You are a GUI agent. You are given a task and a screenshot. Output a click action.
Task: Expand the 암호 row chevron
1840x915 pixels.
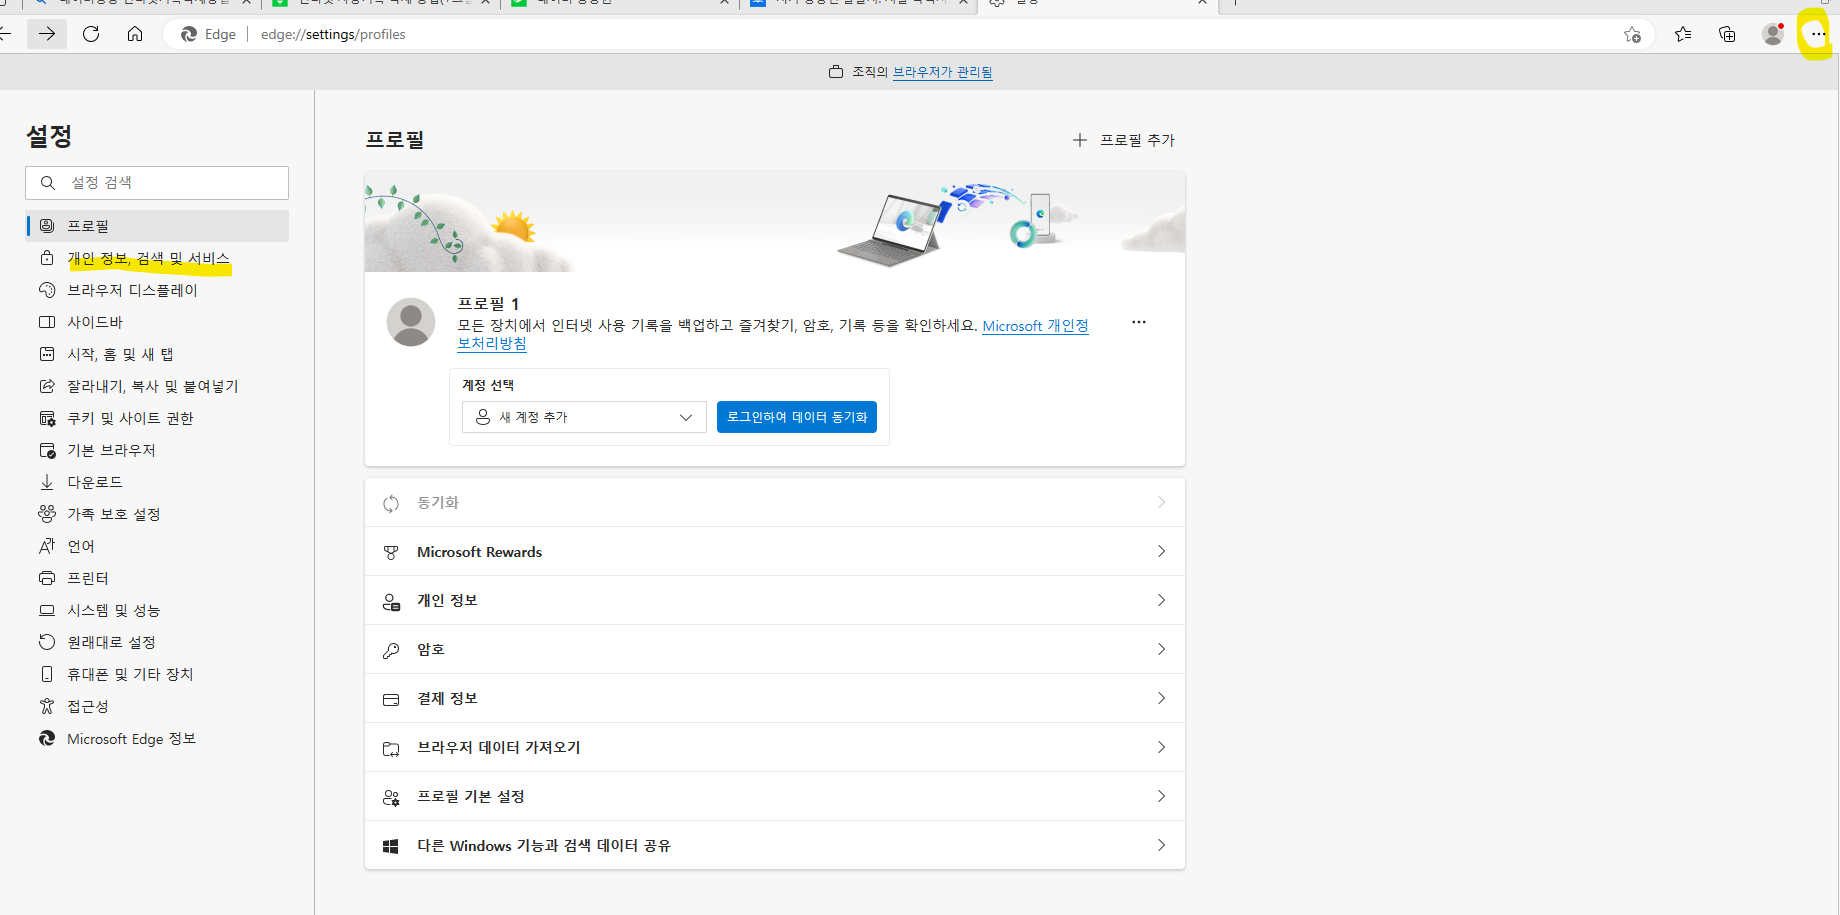click(1161, 649)
